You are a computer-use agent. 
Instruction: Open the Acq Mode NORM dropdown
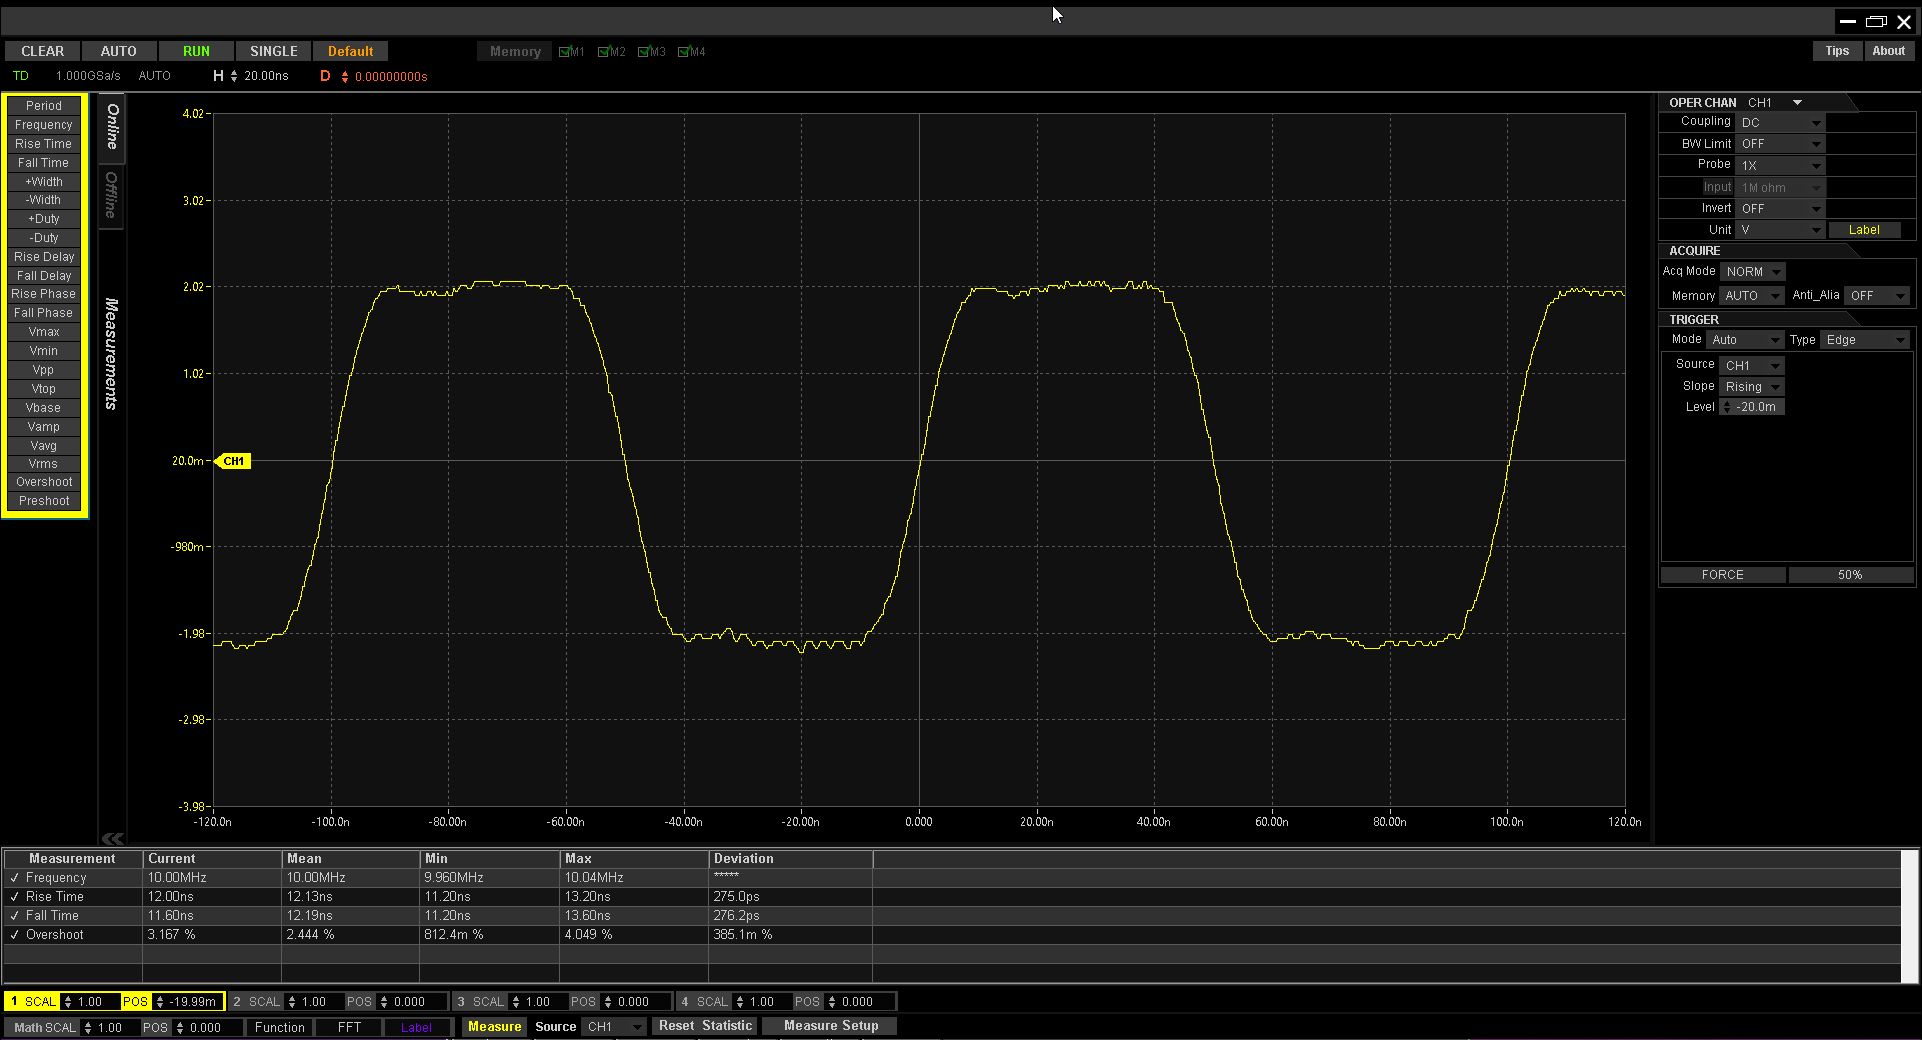[x=1753, y=272]
